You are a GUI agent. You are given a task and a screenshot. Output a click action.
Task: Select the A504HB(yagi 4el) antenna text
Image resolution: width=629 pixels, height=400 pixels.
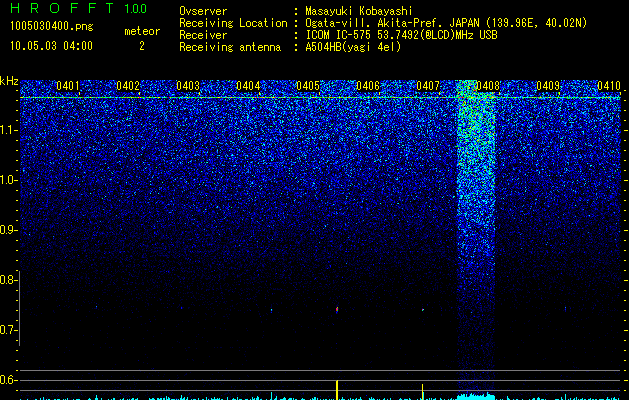coord(353,47)
